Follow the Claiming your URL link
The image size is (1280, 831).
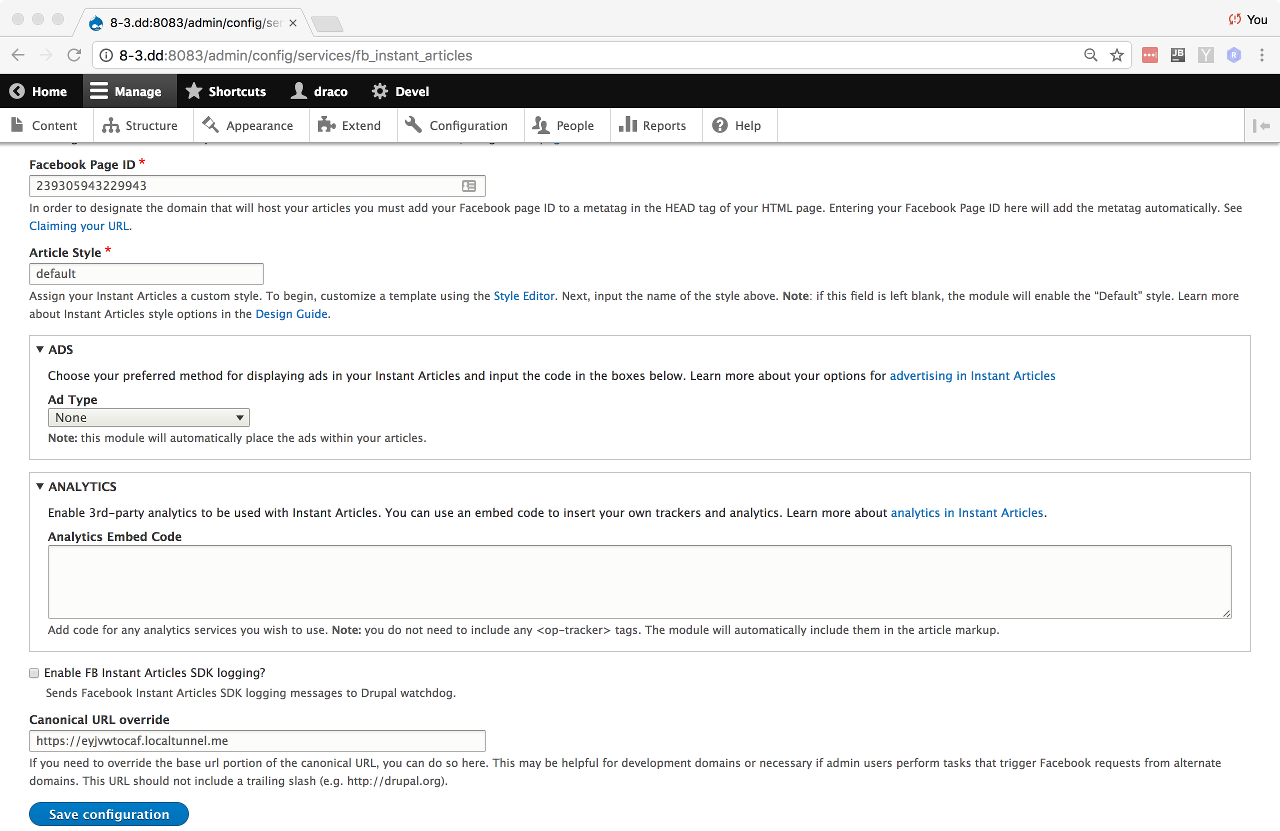pyautogui.click(x=79, y=226)
